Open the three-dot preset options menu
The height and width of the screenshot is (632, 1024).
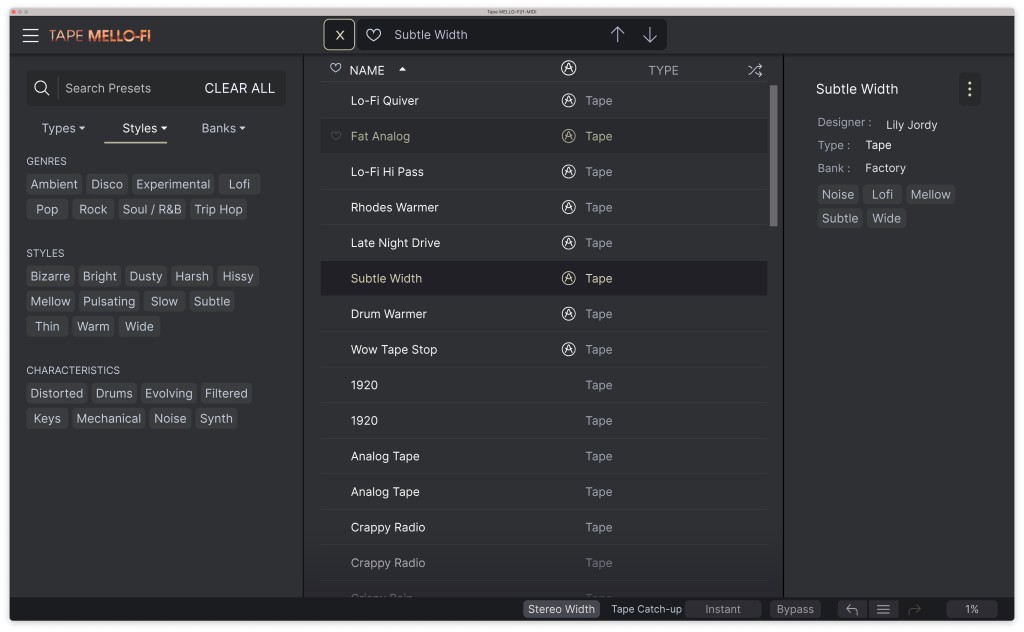click(969, 89)
